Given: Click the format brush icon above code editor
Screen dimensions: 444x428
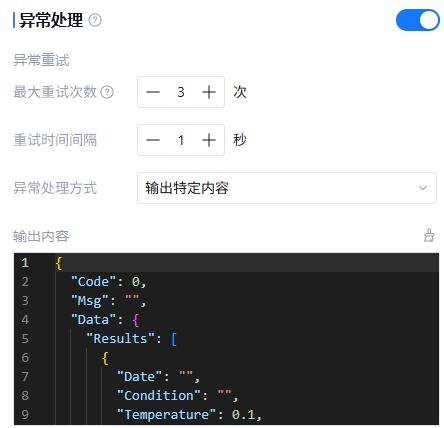Looking at the screenshot, I should point(429,235).
